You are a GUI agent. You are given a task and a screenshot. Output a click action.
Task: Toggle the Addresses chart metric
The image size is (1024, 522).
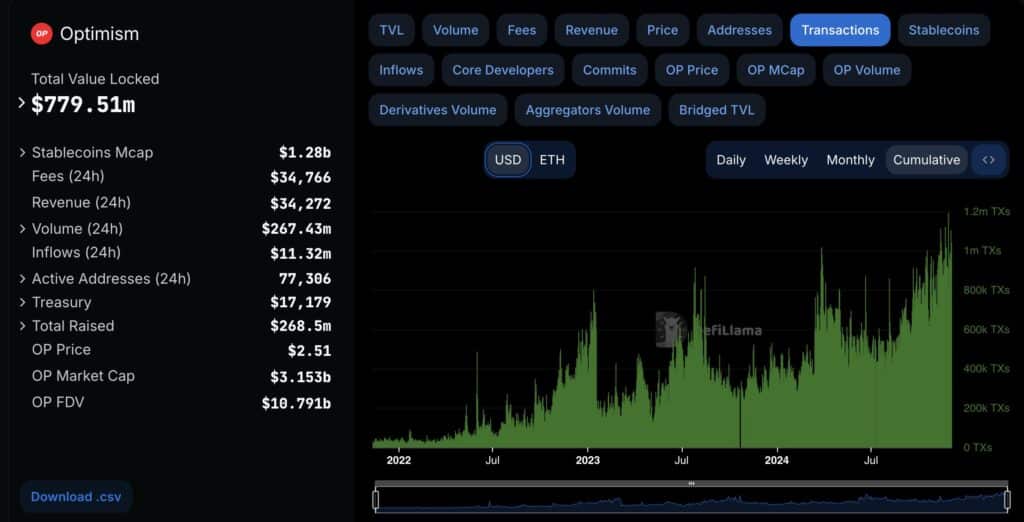point(739,30)
